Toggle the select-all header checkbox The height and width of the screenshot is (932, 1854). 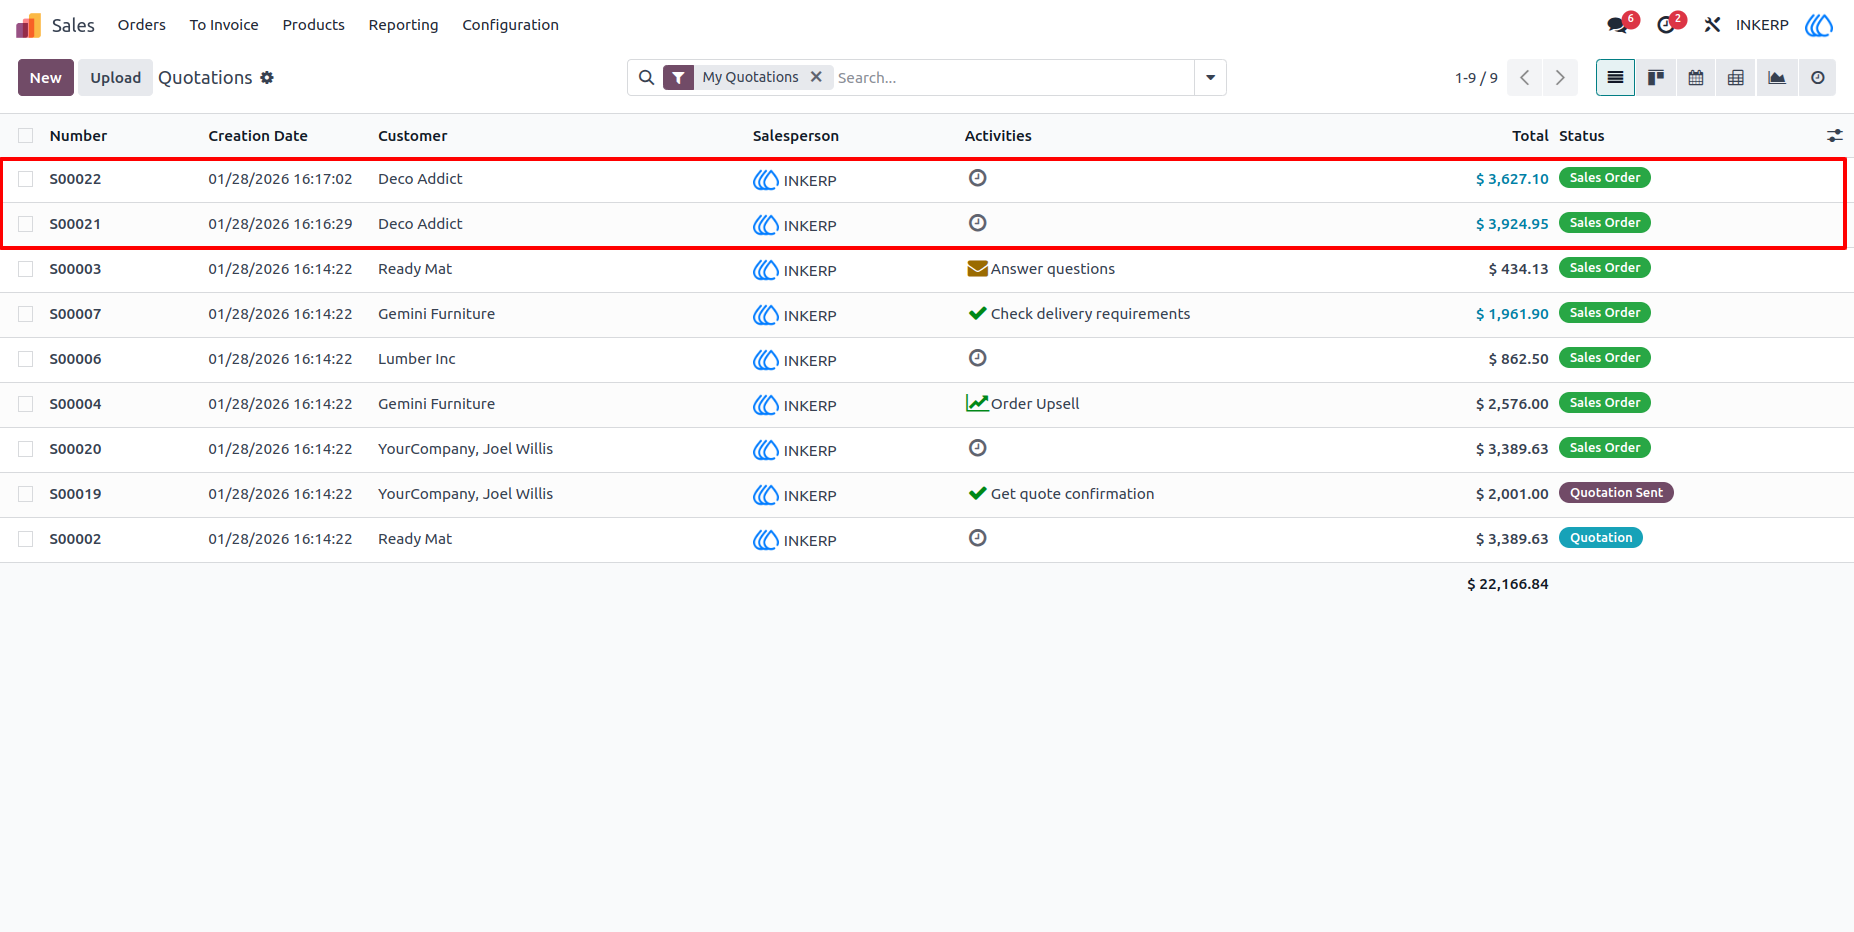[x=26, y=136]
